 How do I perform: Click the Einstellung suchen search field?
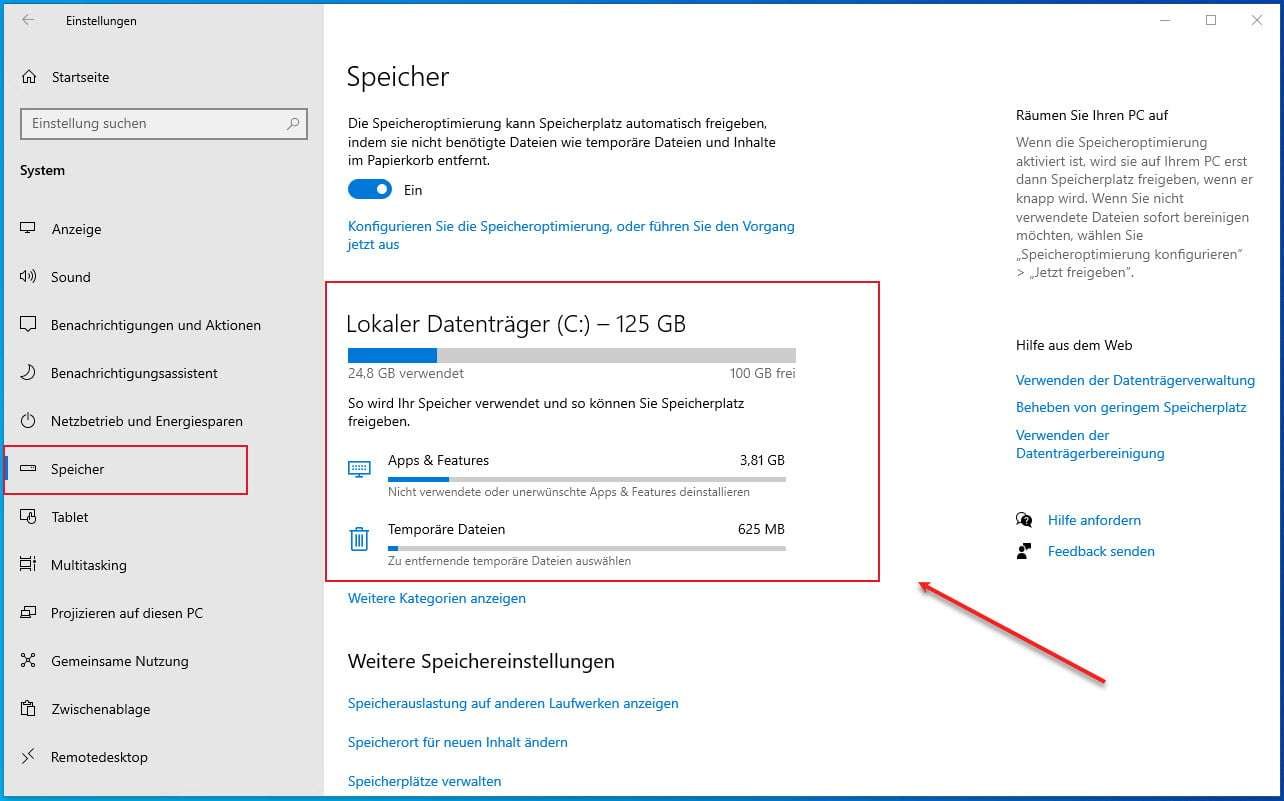click(163, 123)
